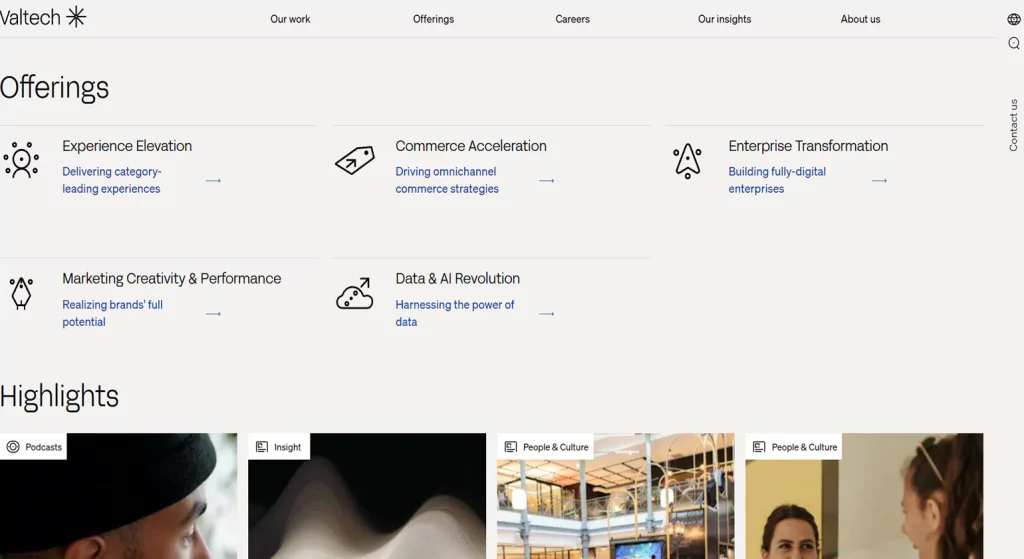Open the Offerings navigation menu

coord(433,19)
